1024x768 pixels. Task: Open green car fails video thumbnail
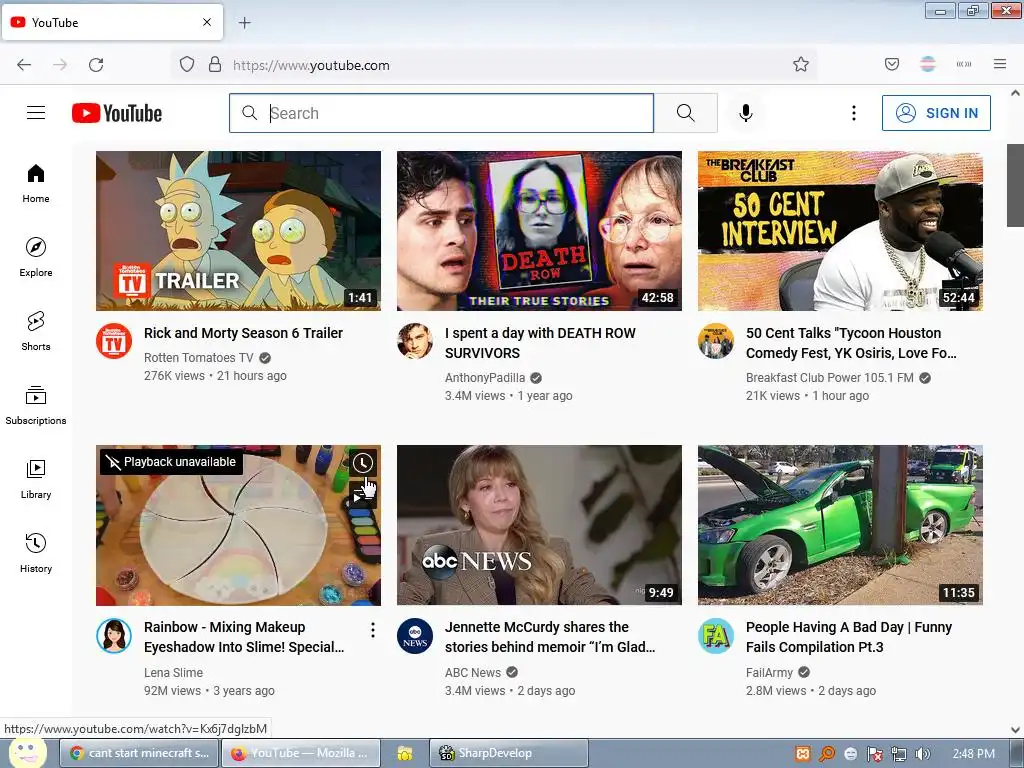(840, 525)
